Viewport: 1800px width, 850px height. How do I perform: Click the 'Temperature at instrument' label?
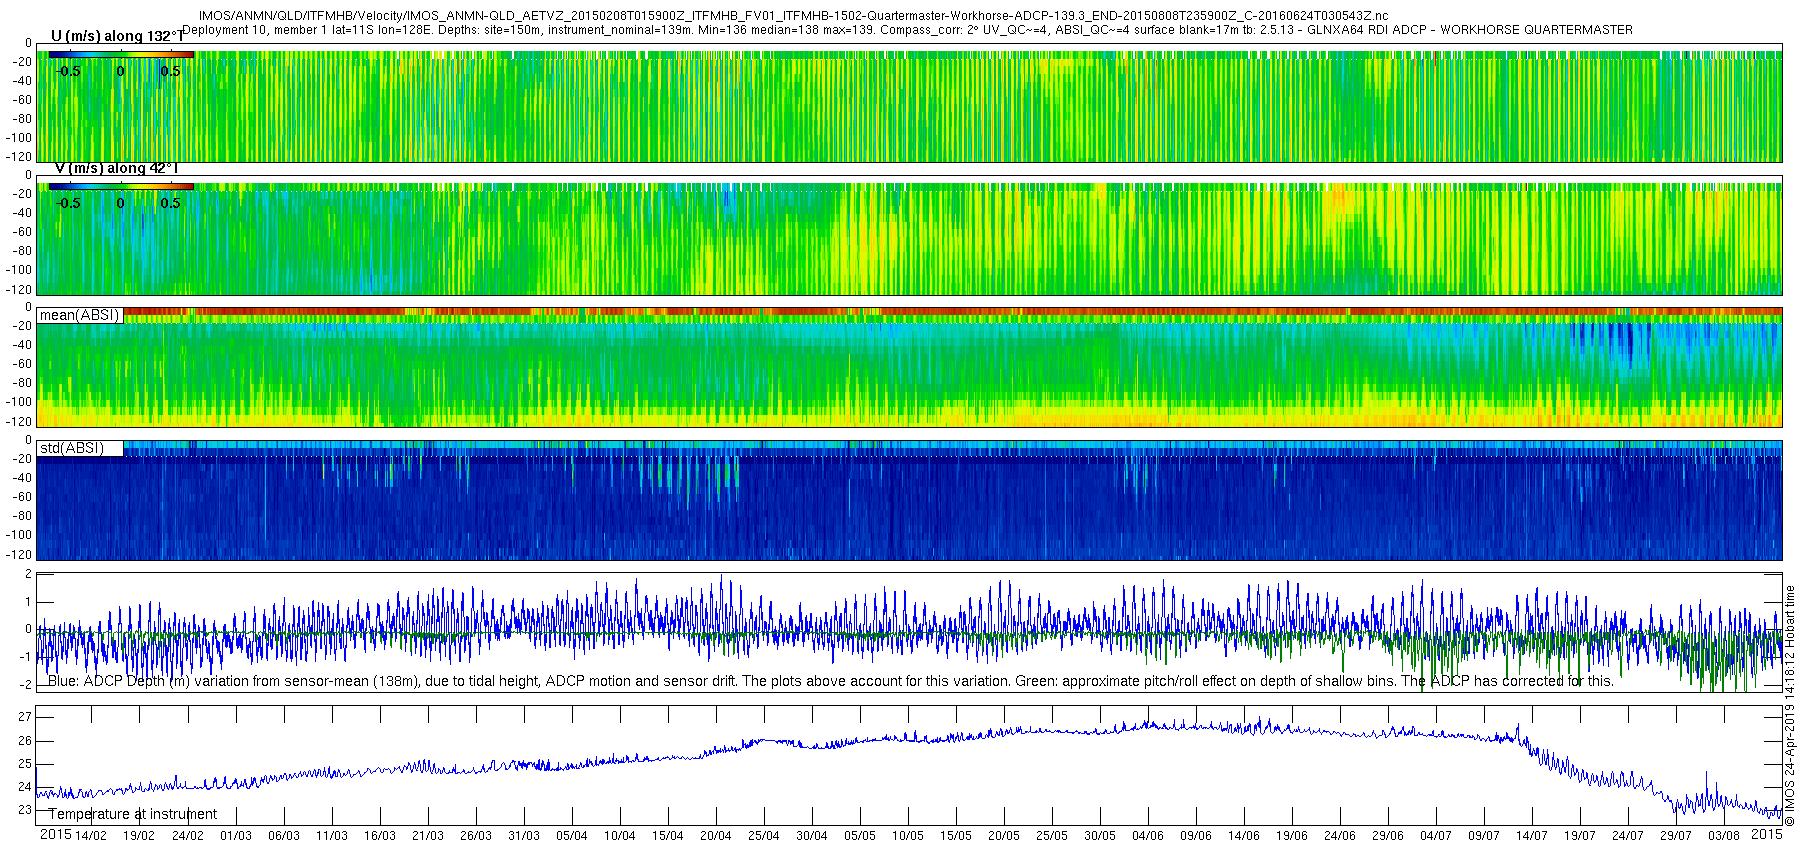133,814
